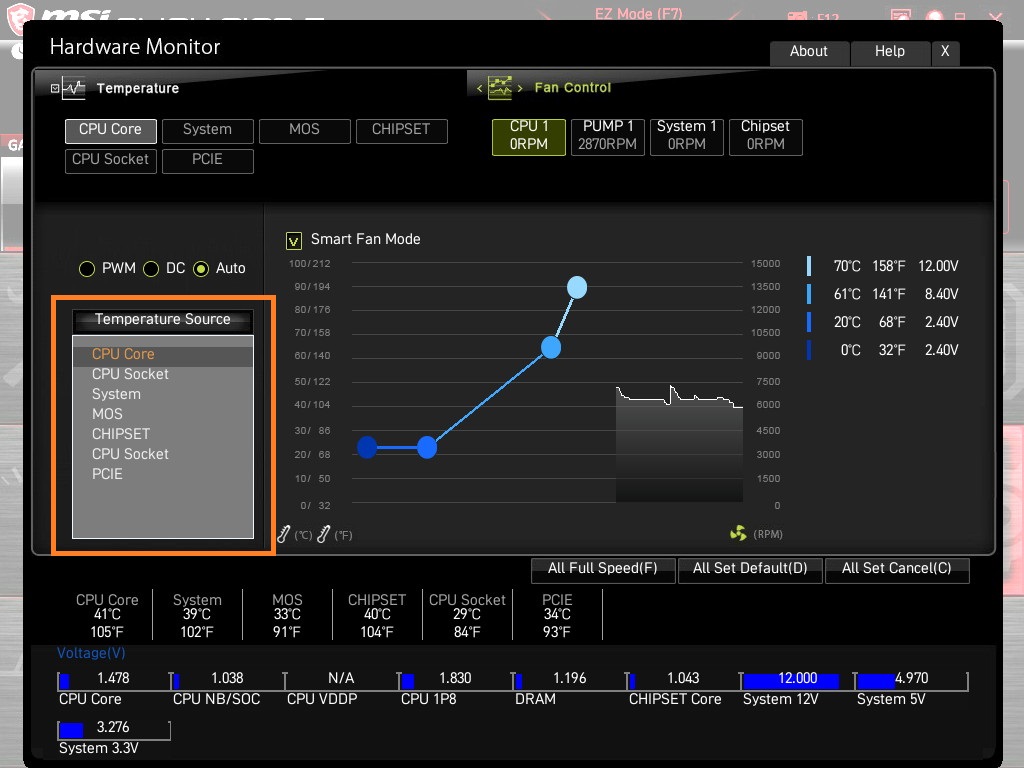Viewport: 1024px width, 768px height.
Task: Switch to PUMP 1 fan tab
Action: click(608, 136)
